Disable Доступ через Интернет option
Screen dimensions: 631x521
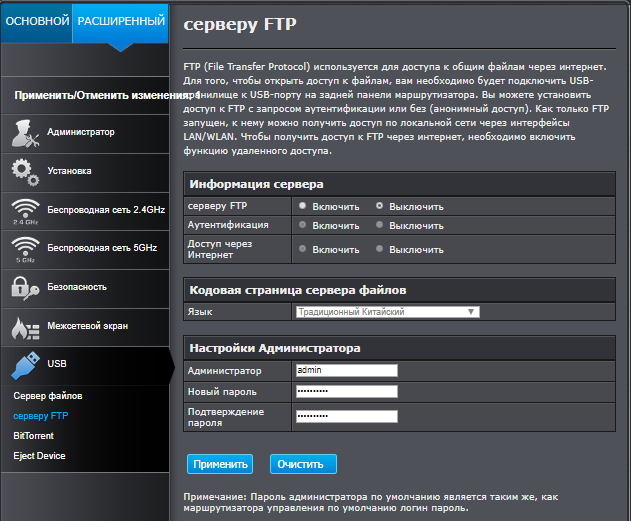coord(379,249)
